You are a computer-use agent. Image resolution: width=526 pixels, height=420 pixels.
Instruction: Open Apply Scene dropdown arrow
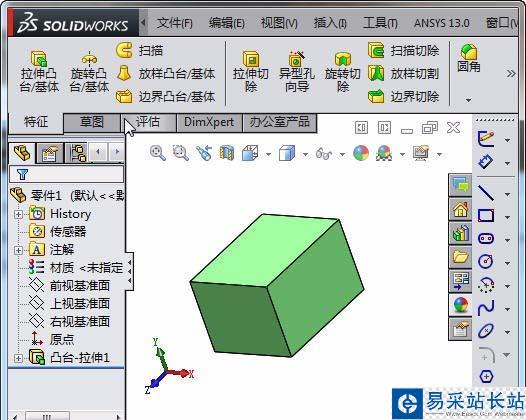pyautogui.click(x=402, y=155)
